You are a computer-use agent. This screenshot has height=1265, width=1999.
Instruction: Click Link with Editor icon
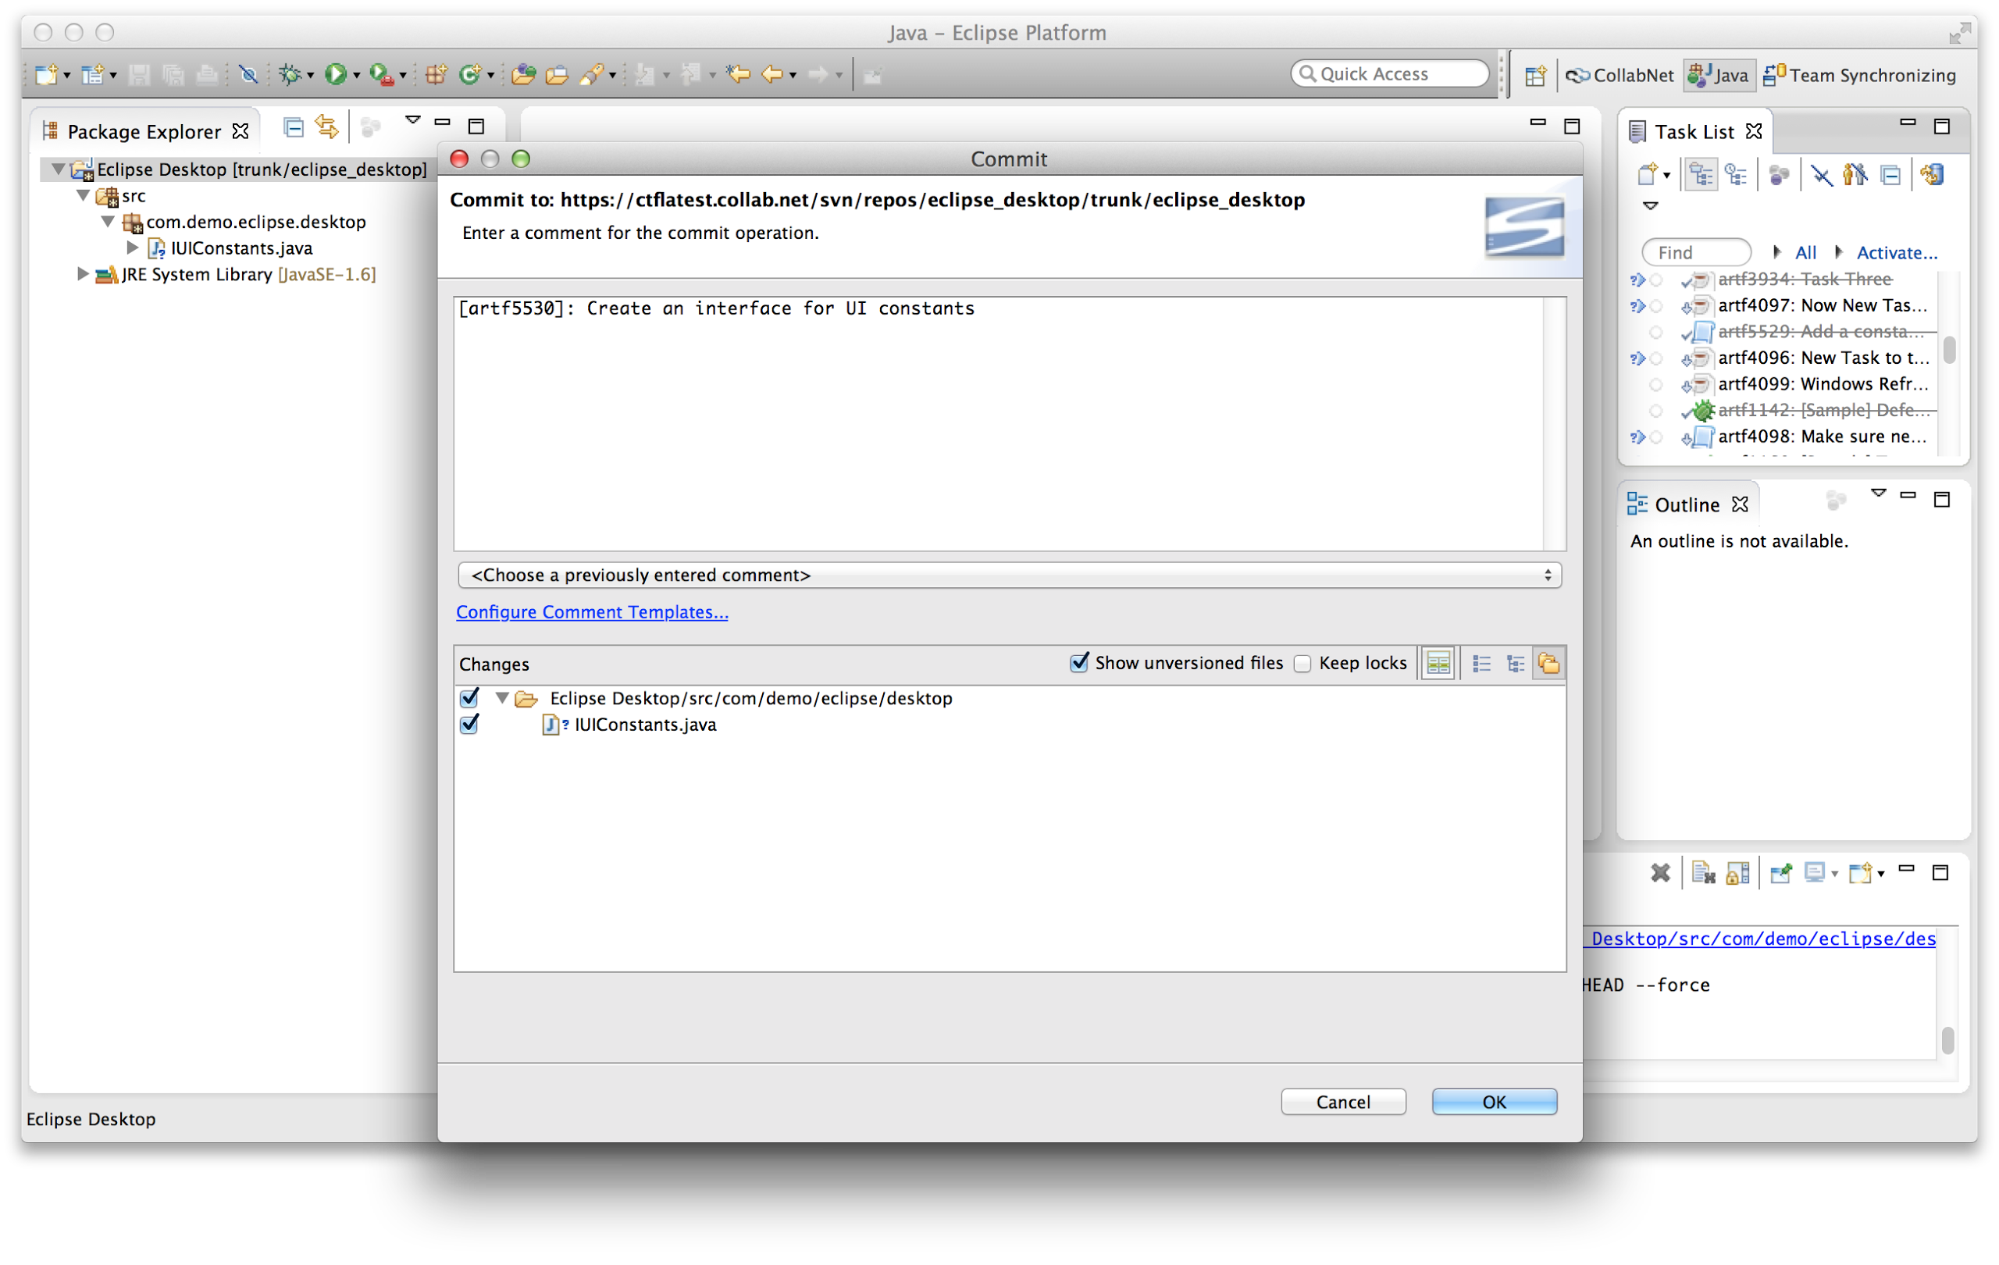click(326, 127)
